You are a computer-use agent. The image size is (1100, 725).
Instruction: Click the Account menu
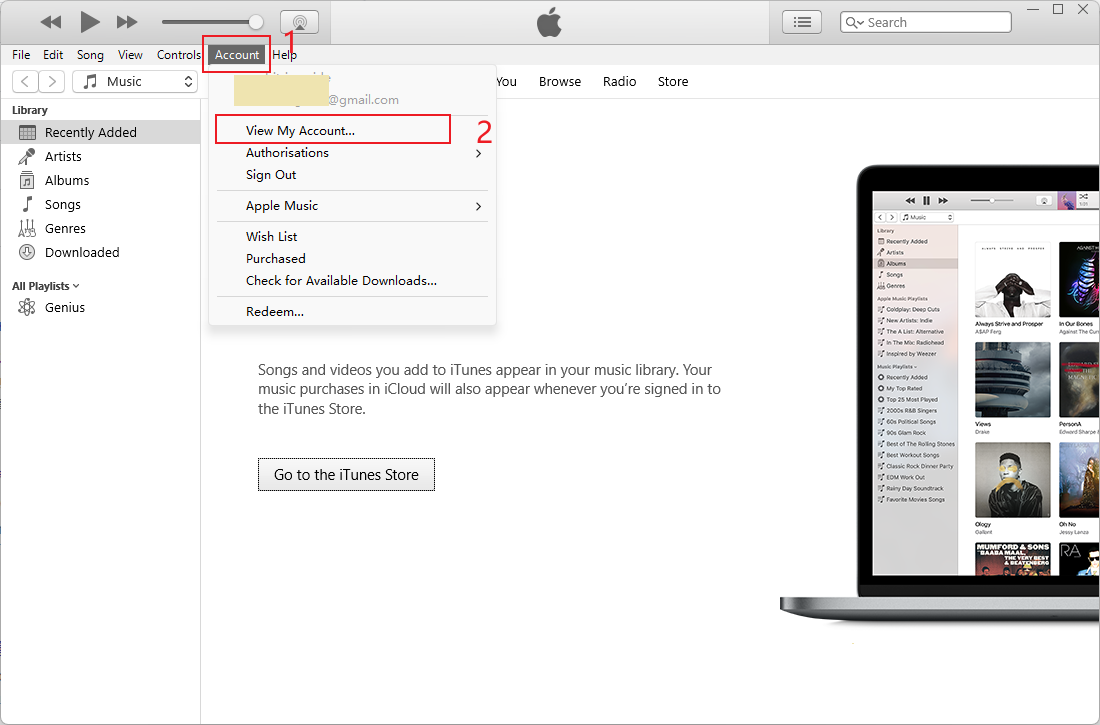click(x=236, y=55)
